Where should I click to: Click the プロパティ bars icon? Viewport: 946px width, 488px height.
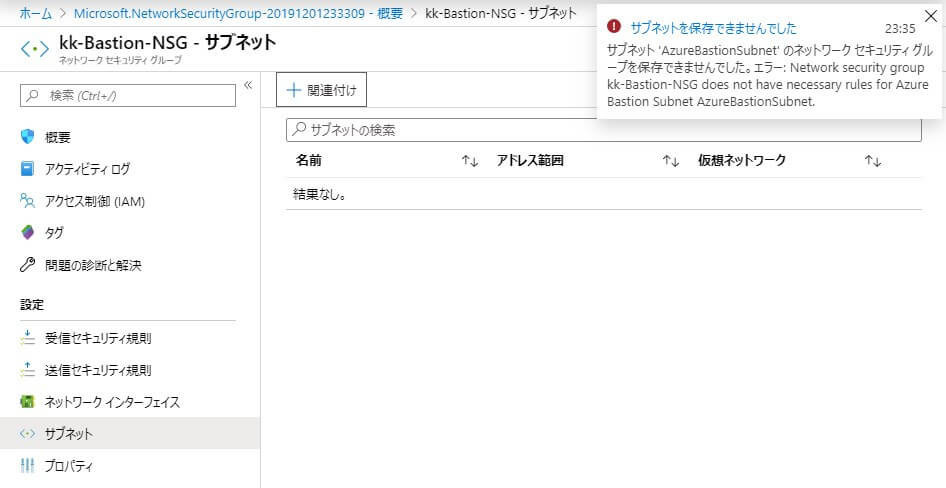[28, 465]
